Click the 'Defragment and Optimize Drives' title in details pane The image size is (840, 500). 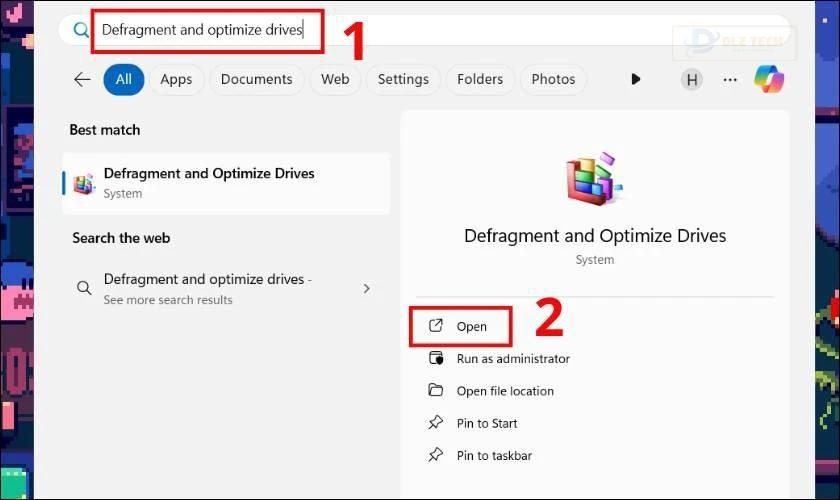[x=595, y=236]
